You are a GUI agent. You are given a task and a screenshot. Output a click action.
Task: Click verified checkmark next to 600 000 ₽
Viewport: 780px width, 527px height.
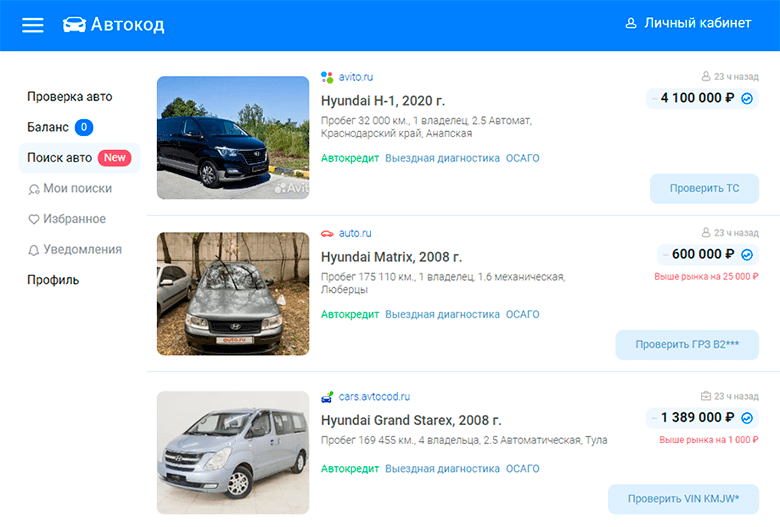747,255
